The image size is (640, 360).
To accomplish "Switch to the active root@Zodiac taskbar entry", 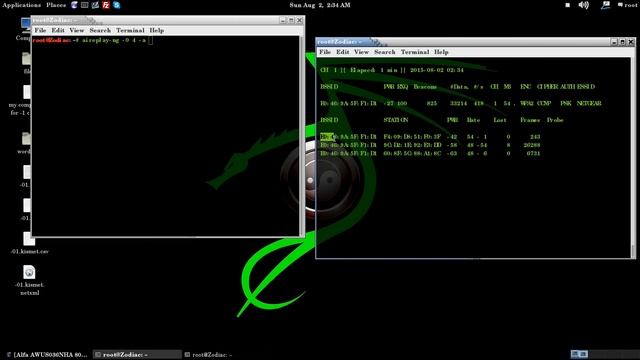I will [137, 355].
